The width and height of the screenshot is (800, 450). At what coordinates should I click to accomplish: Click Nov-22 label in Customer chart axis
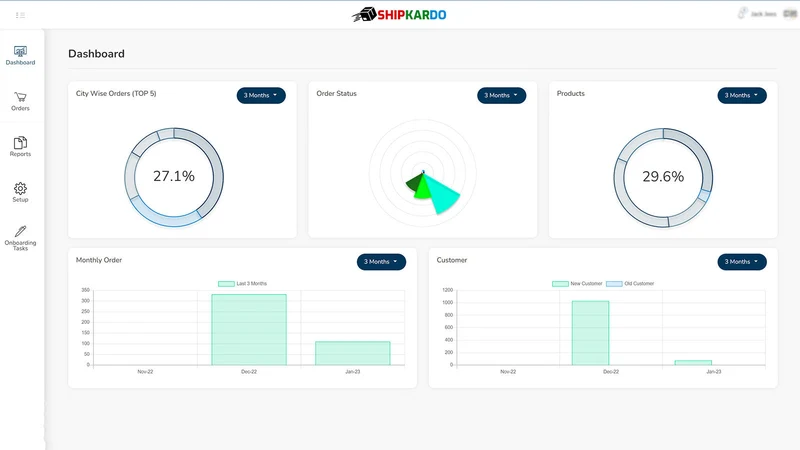tap(508, 371)
